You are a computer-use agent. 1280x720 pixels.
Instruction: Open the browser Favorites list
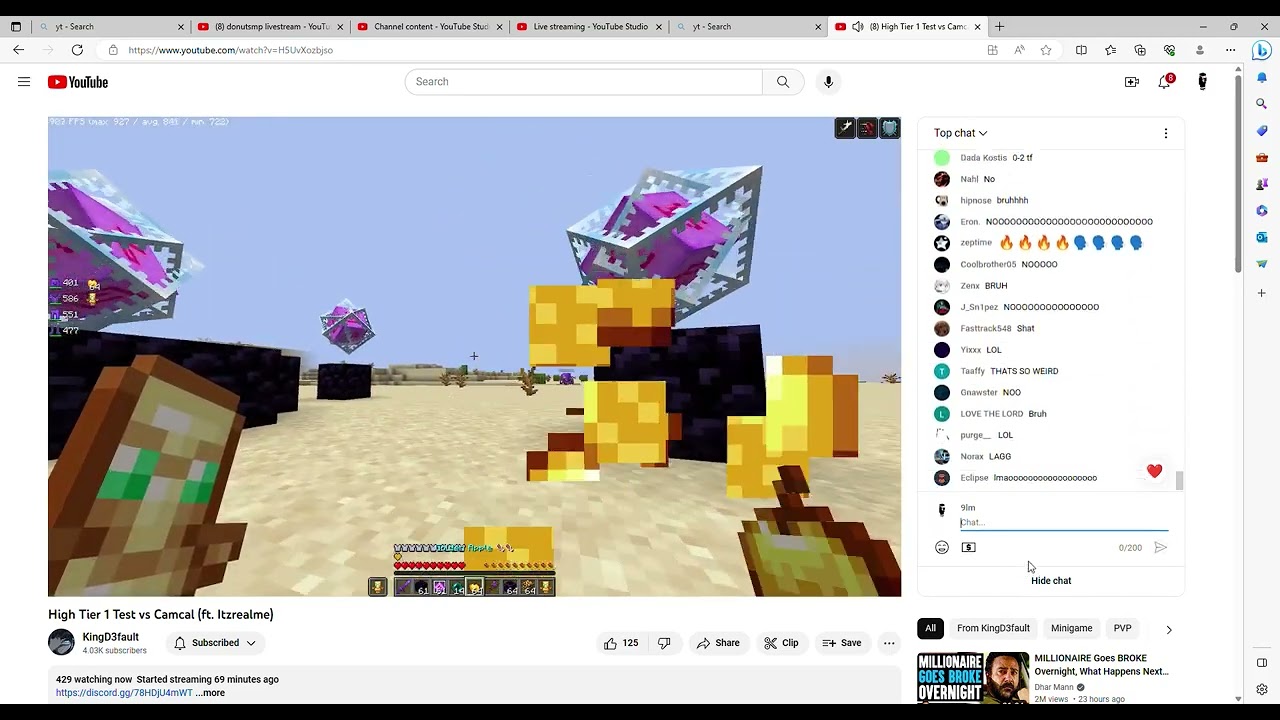(1110, 50)
